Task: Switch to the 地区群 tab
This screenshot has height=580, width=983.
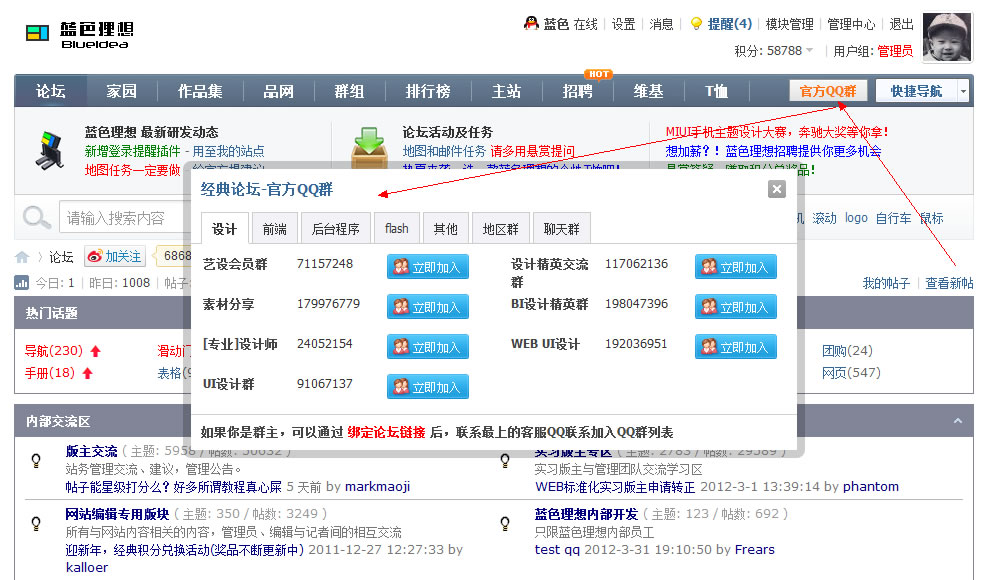Action: click(501, 229)
